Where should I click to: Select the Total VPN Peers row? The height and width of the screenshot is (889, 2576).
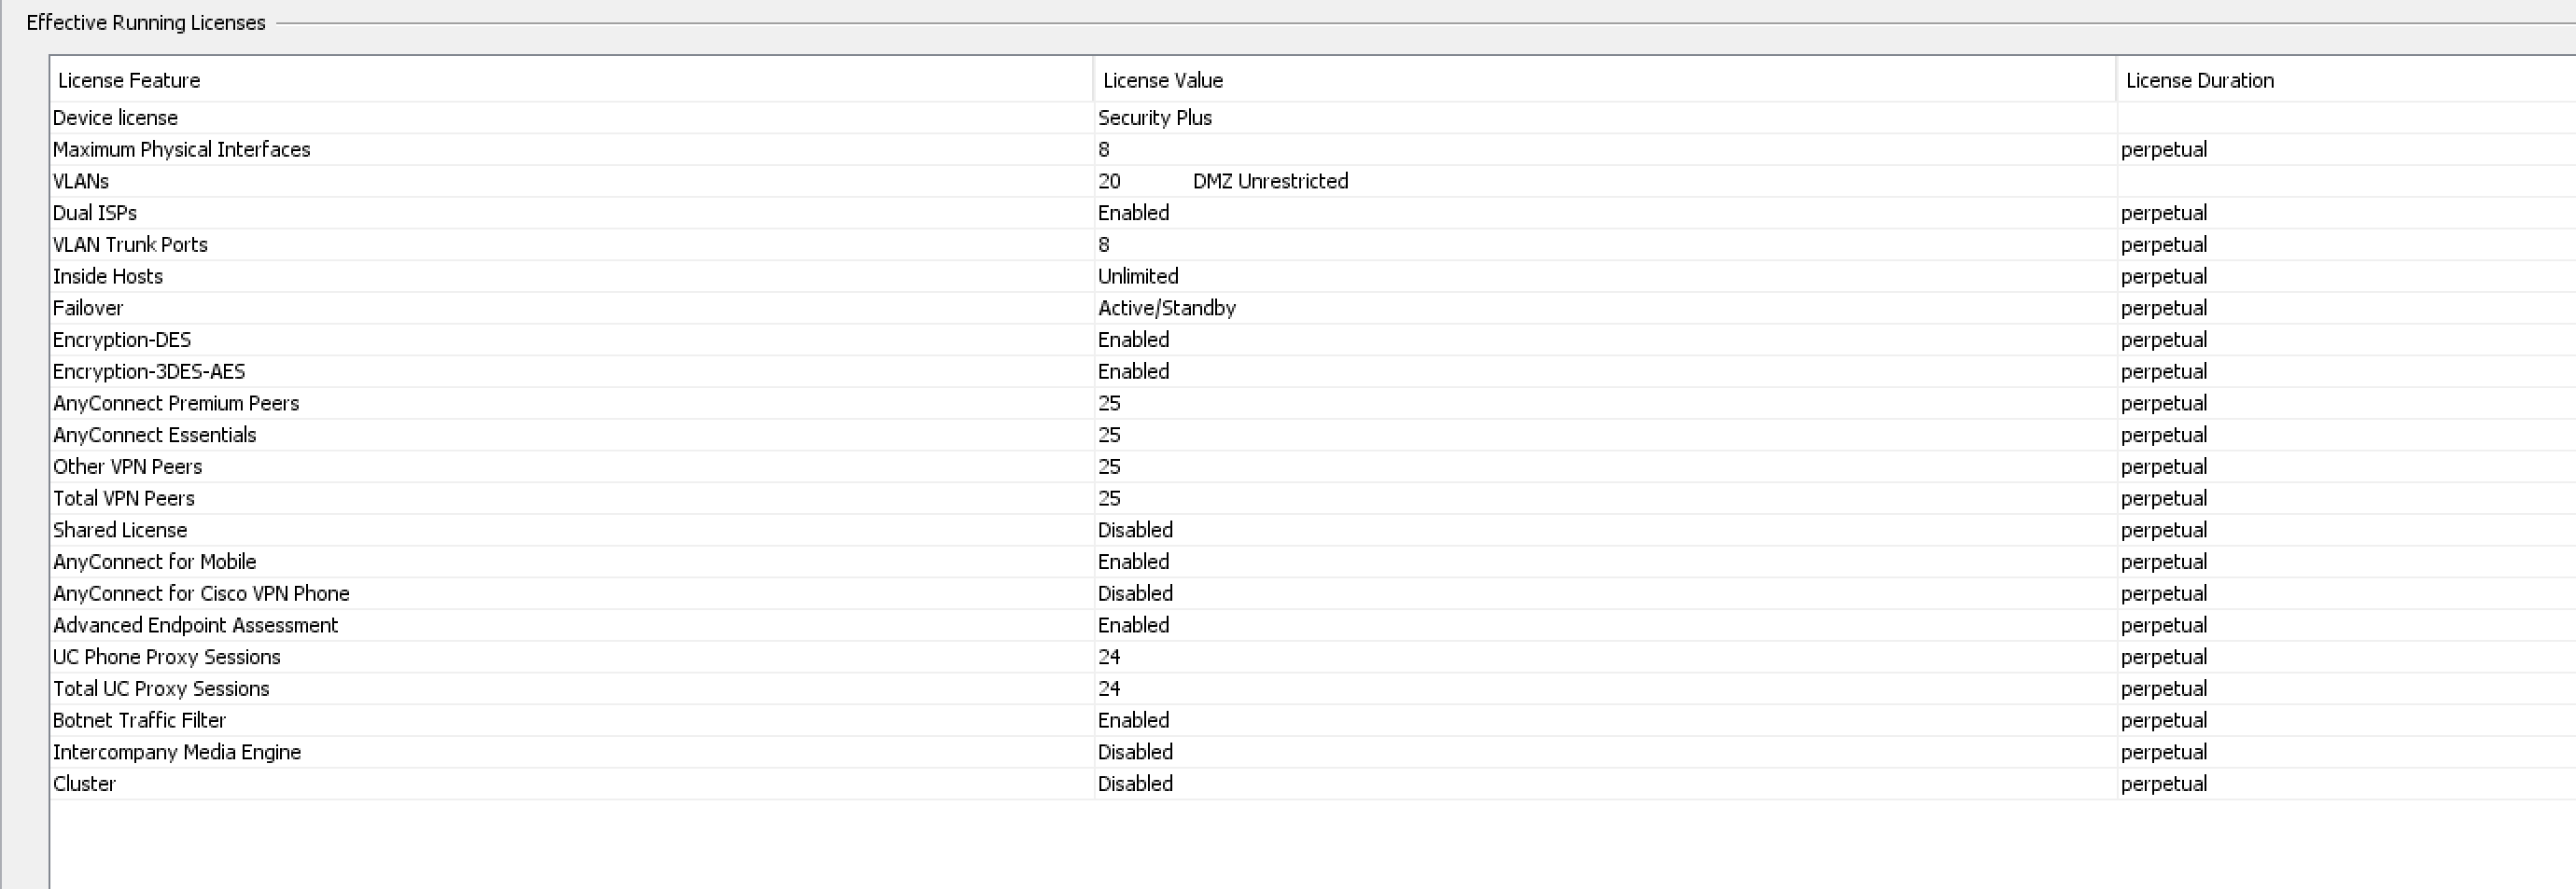click(x=1313, y=498)
